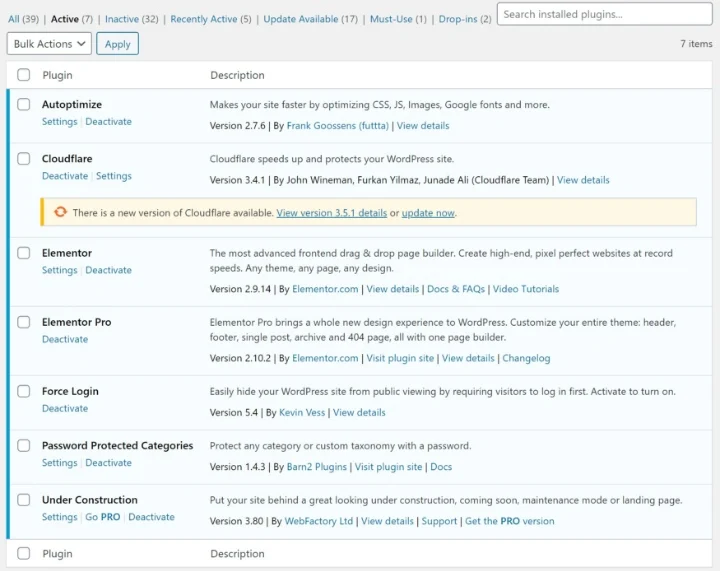Click the Must-Use filter link
This screenshot has width=720, height=571.
391,19
